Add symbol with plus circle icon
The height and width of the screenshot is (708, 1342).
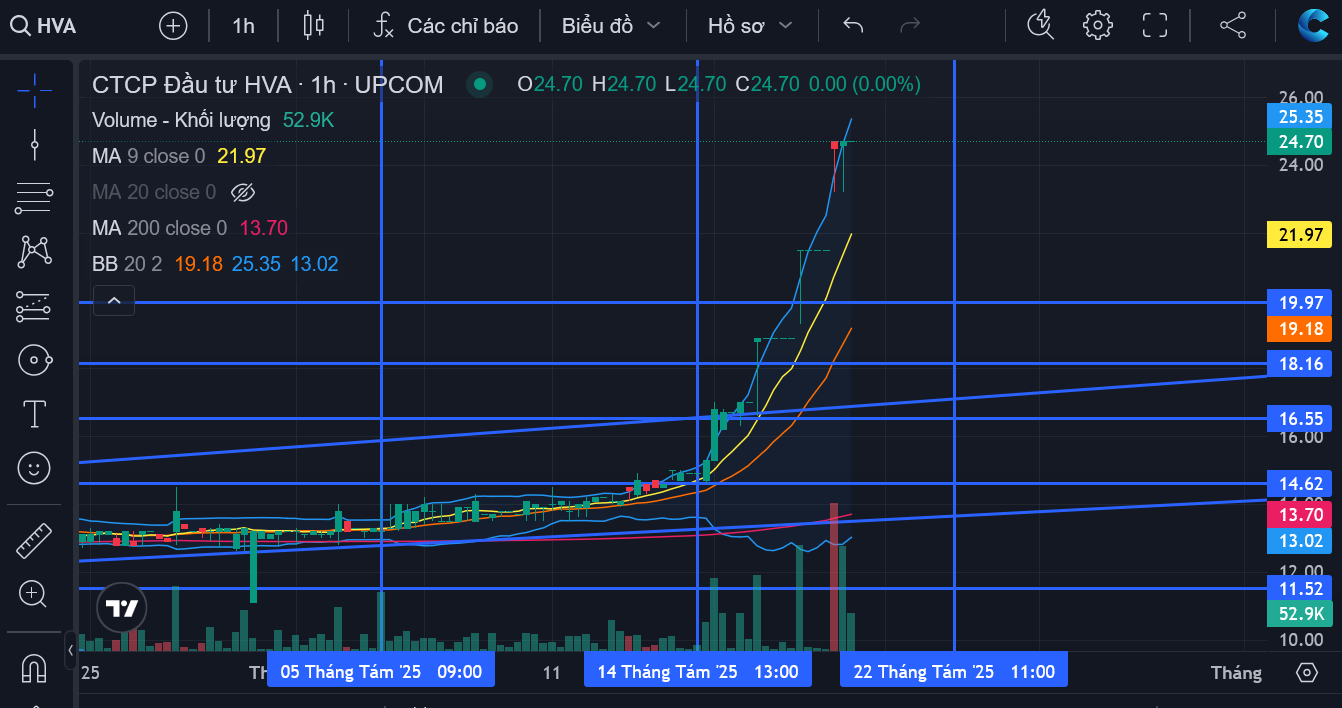tap(173, 26)
